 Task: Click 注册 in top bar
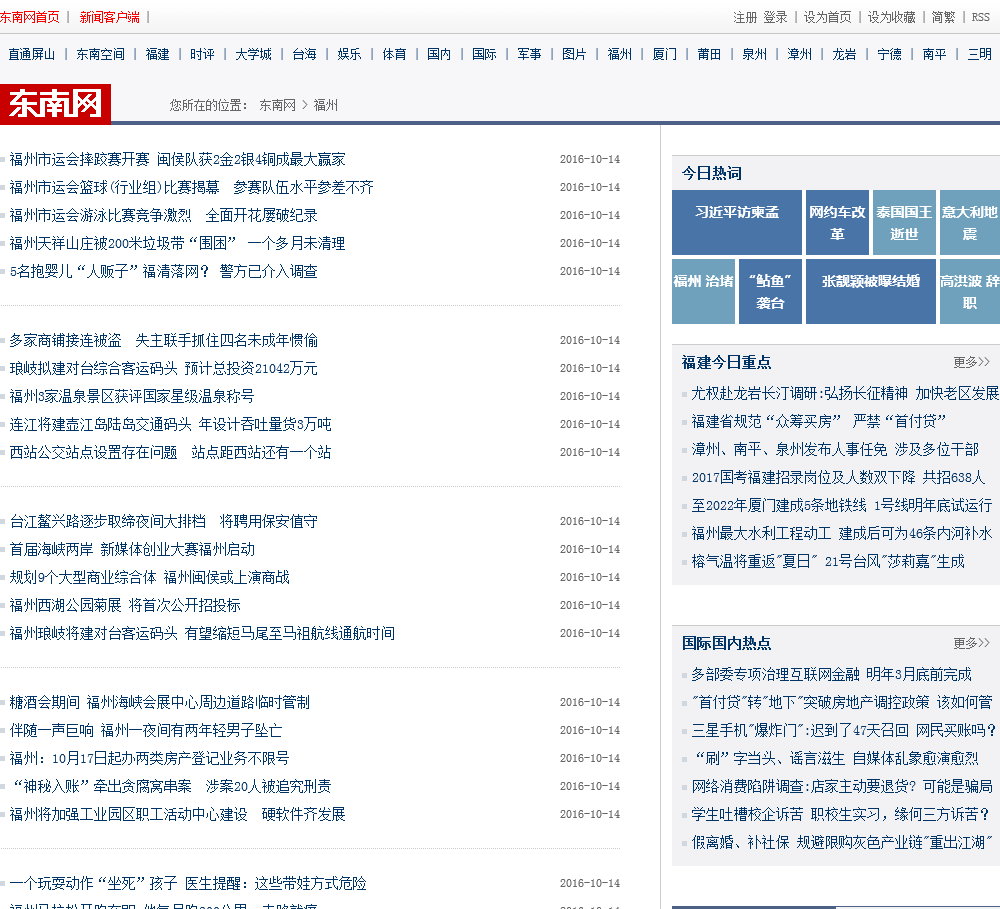[745, 17]
